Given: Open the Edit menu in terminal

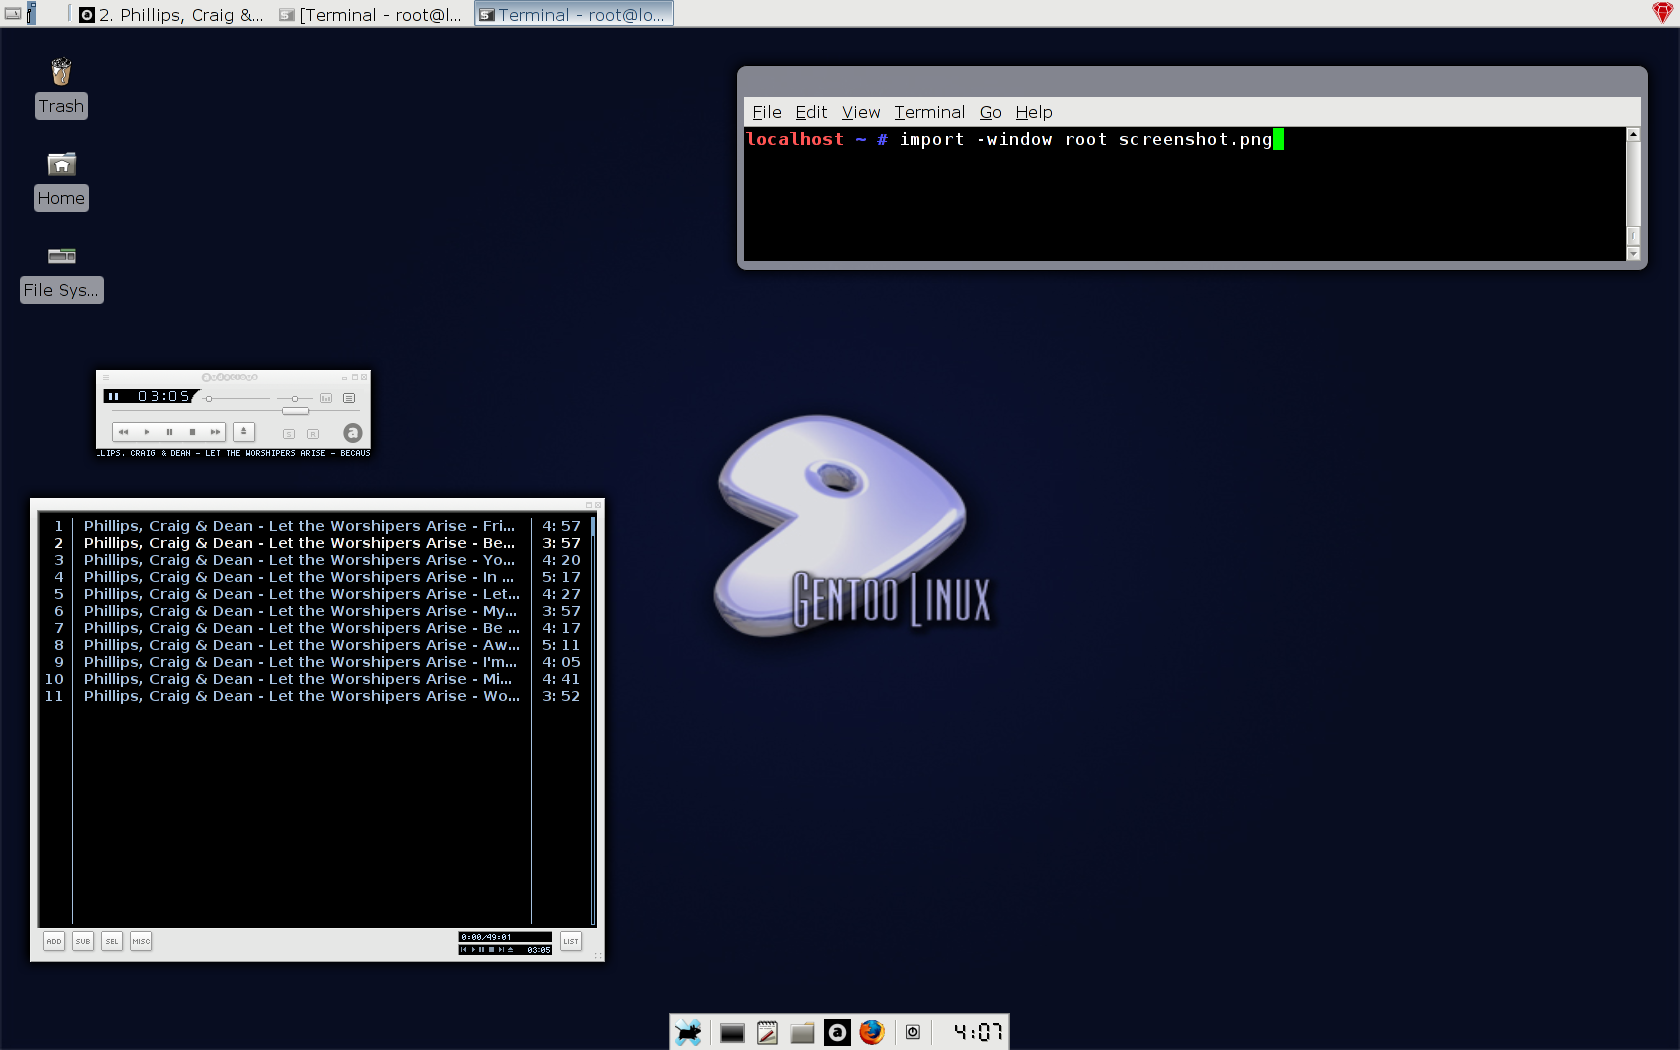Looking at the screenshot, I should (x=811, y=112).
